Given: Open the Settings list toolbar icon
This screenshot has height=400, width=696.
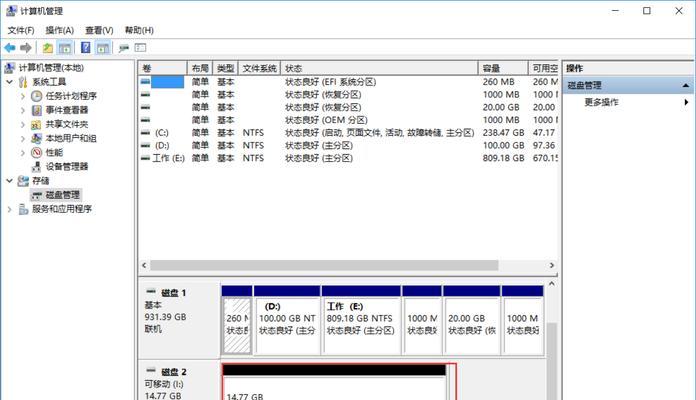Looking at the screenshot, I should pyautogui.click(x=140, y=48).
